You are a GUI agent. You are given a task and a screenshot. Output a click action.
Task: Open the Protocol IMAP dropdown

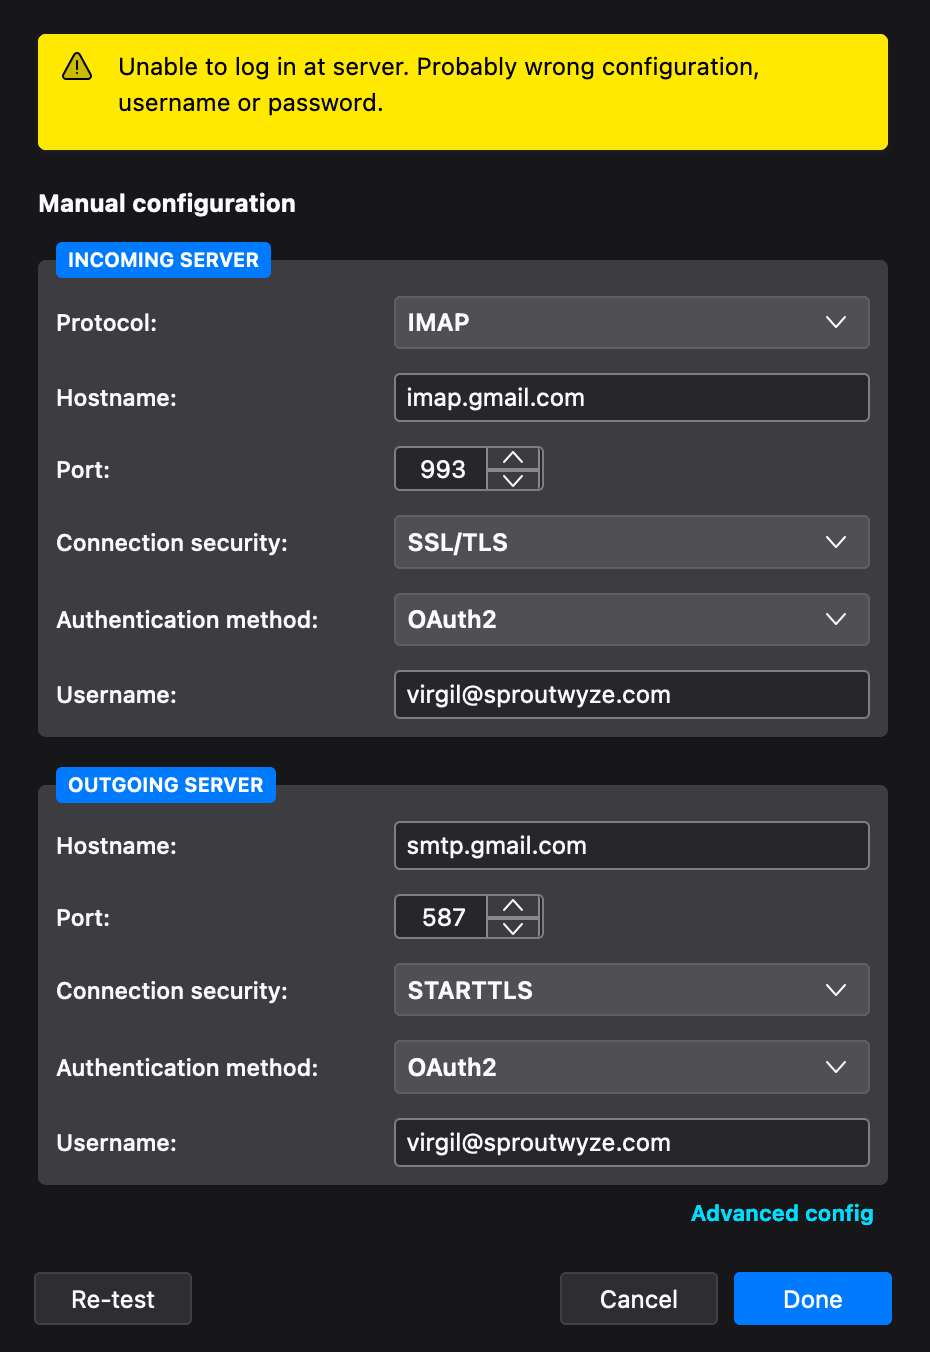click(x=631, y=323)
